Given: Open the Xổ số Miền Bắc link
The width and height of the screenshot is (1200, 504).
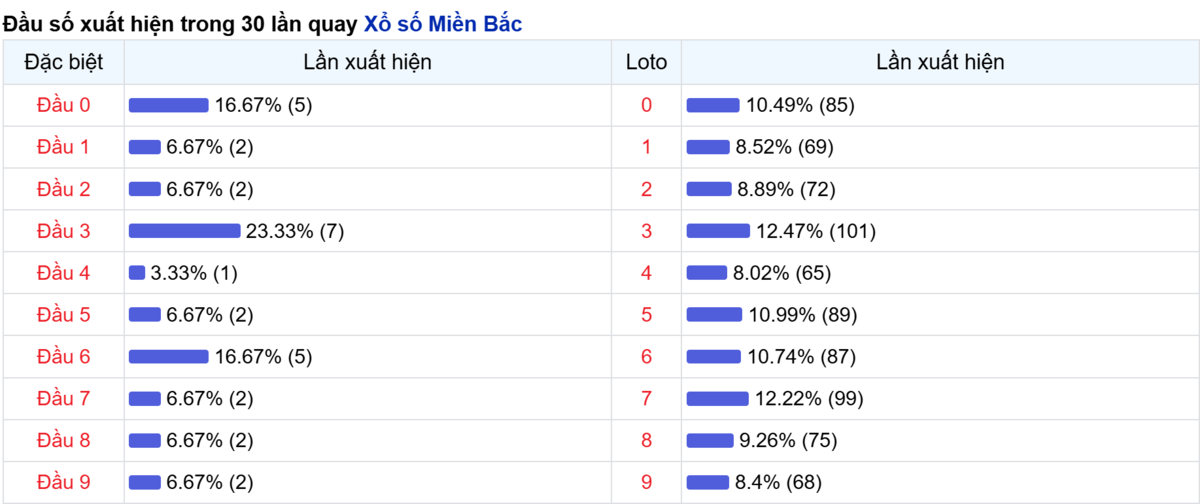Looking at the screenshot, I should [x=441, y=25].
